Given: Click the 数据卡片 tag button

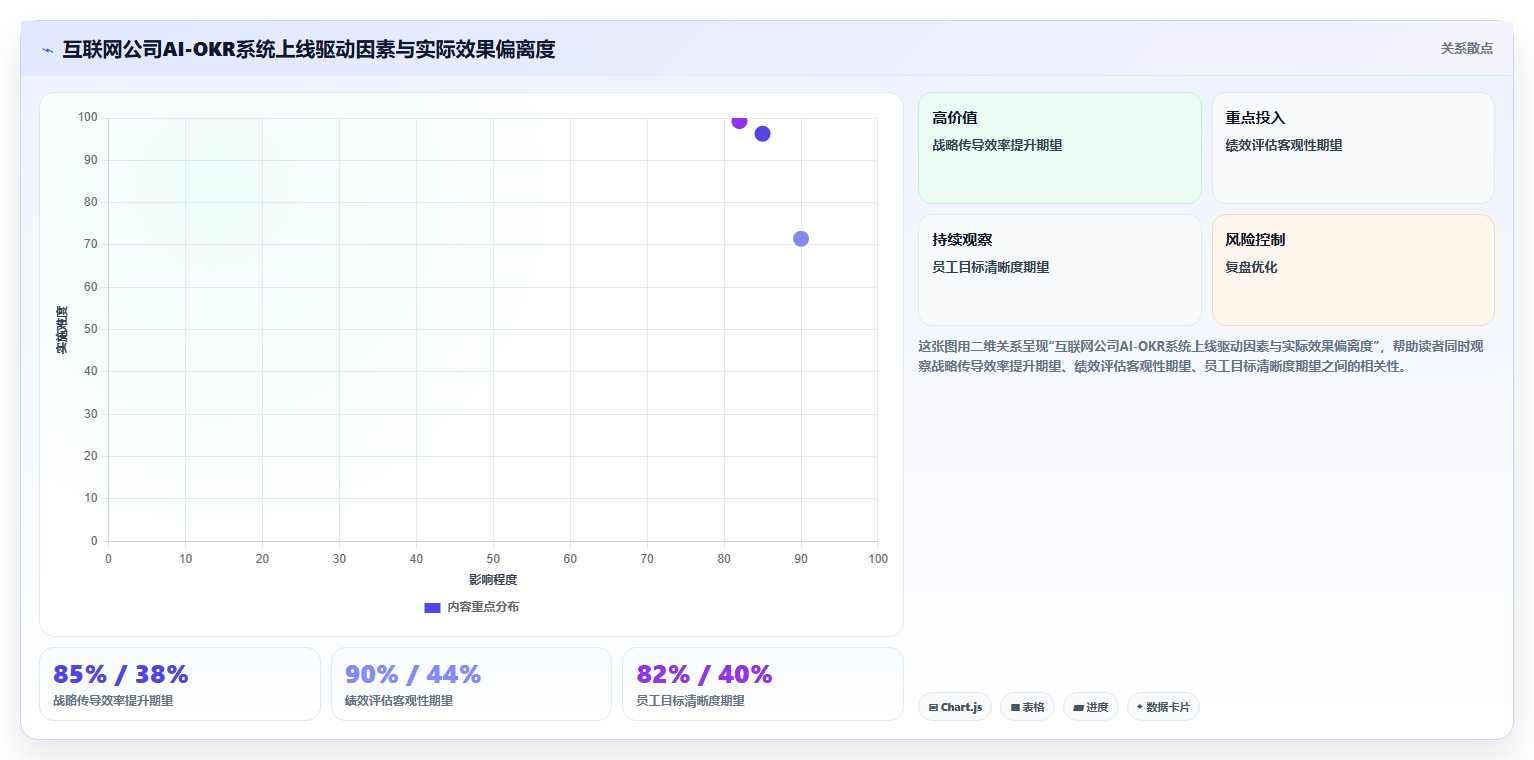Looking at the screenshot, I should point(1163,707).
